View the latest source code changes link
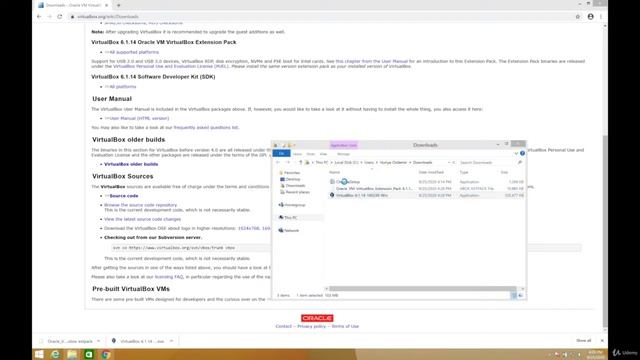This screenshot has width=640, height=360. 142,219
